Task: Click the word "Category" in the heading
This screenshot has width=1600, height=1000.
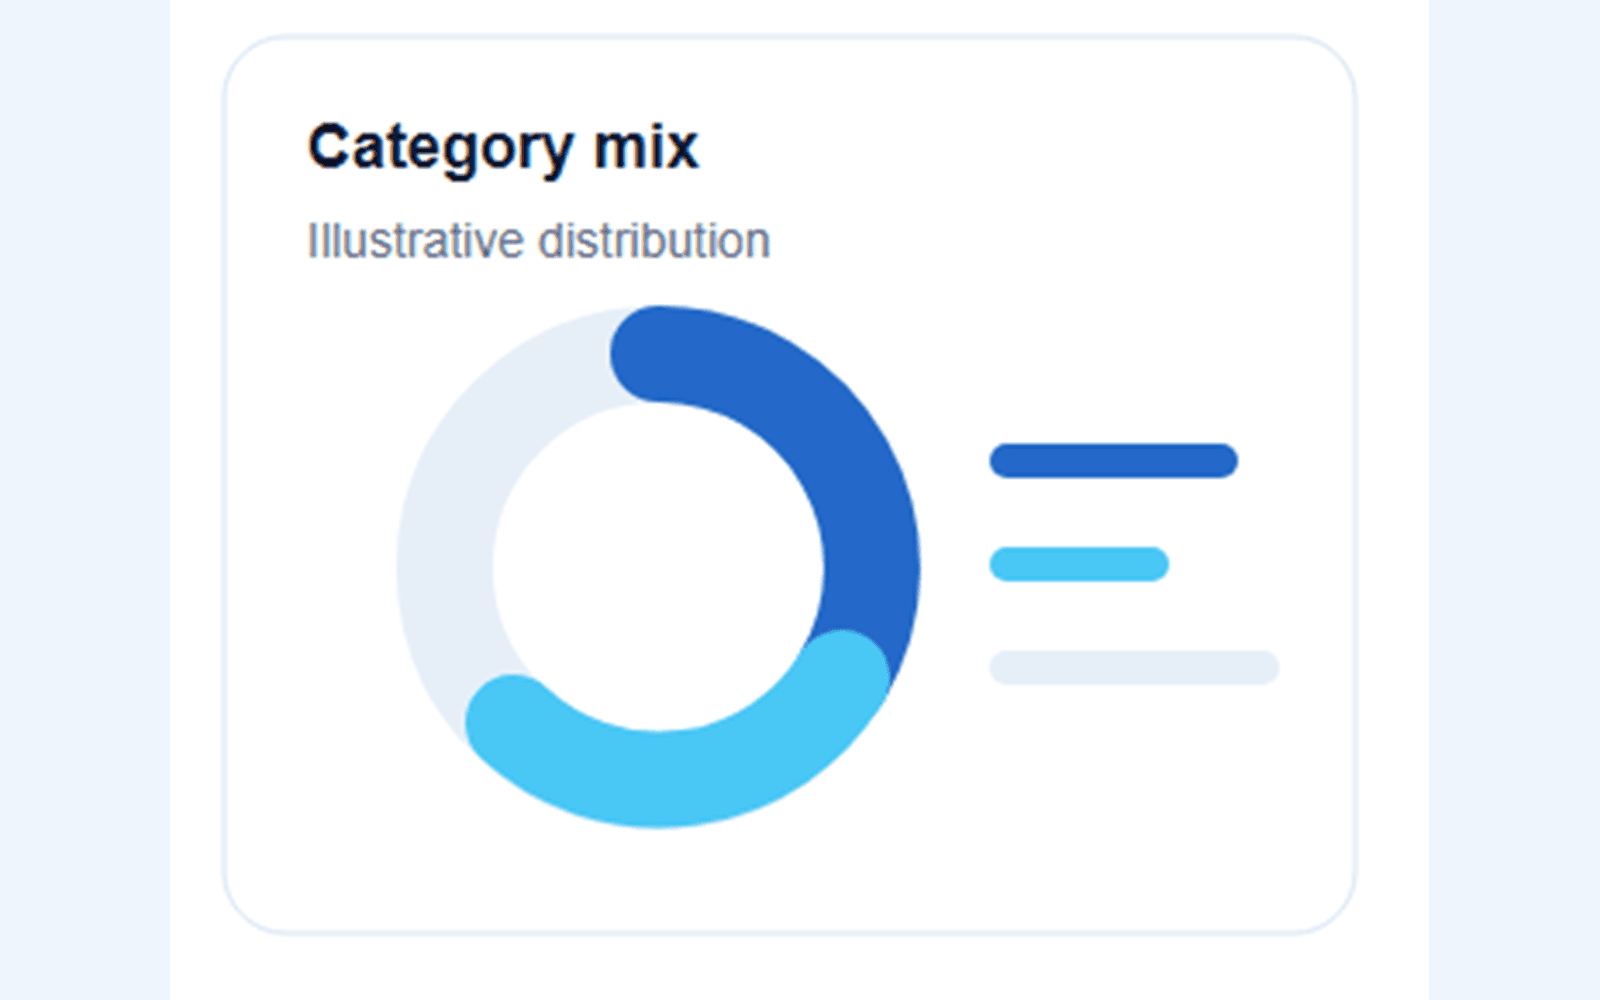Action: coord(440,149)
